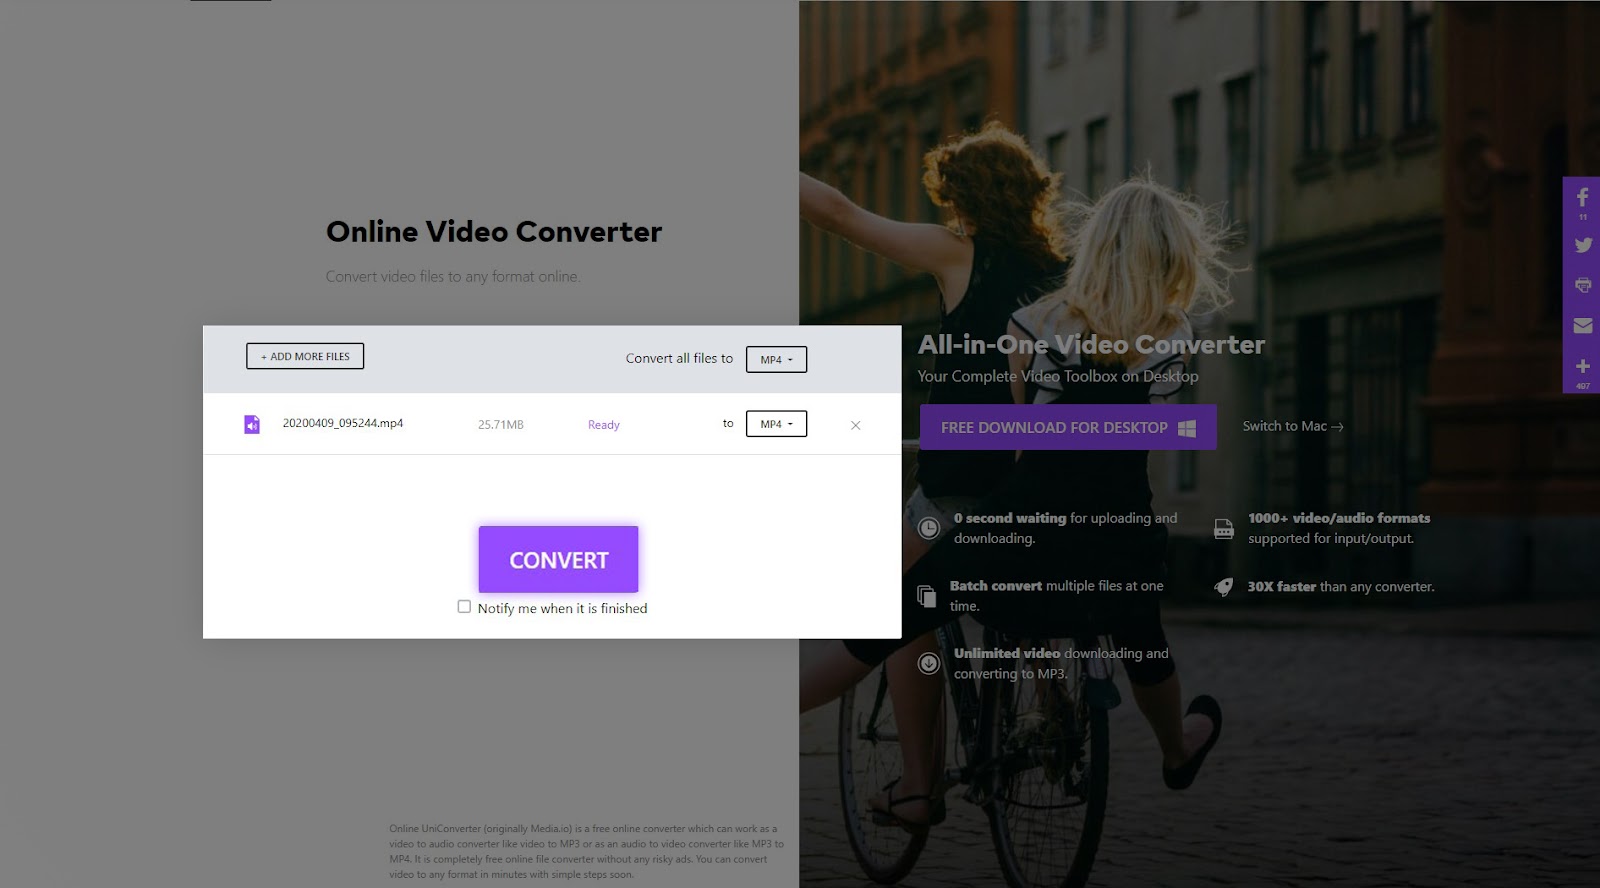Enable Notify me when it is finished checkbox

point(464,606)
